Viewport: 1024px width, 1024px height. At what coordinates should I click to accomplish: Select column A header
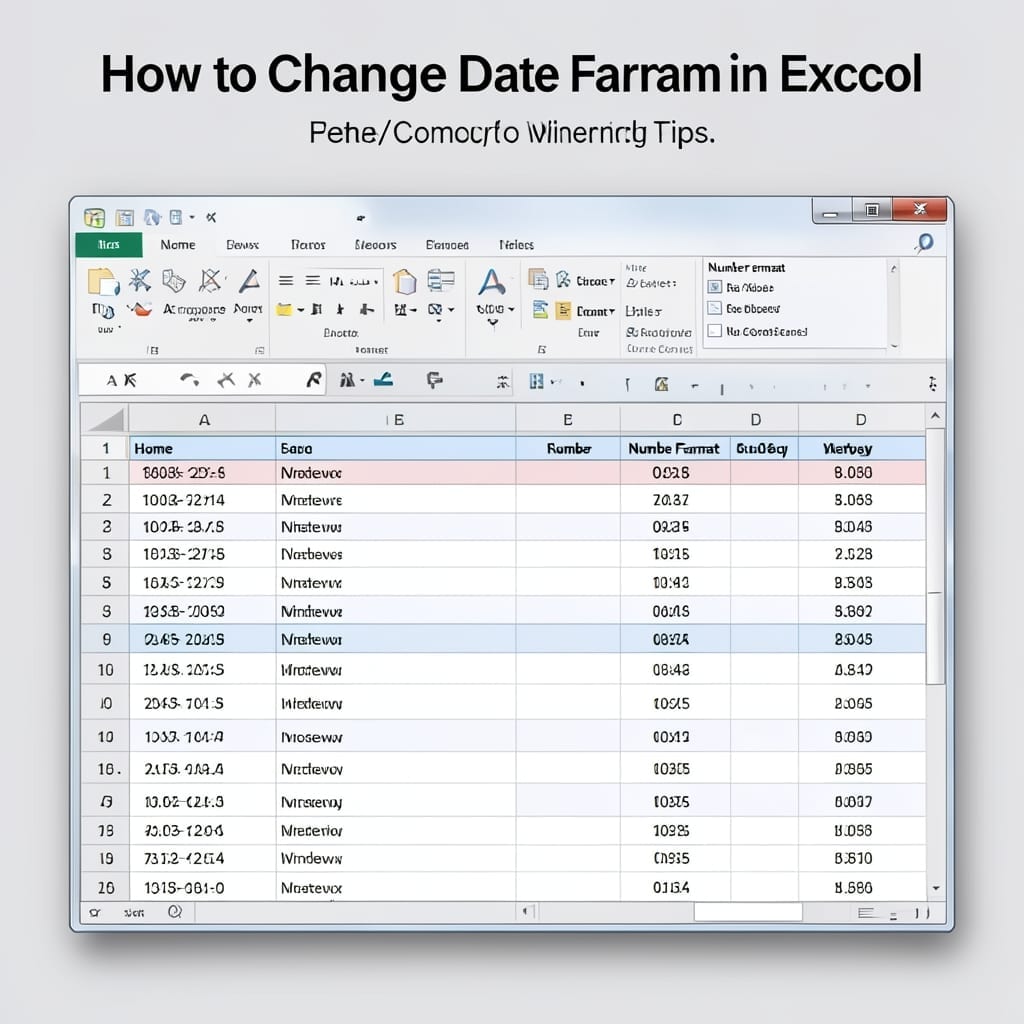click(x=203, y=420)
